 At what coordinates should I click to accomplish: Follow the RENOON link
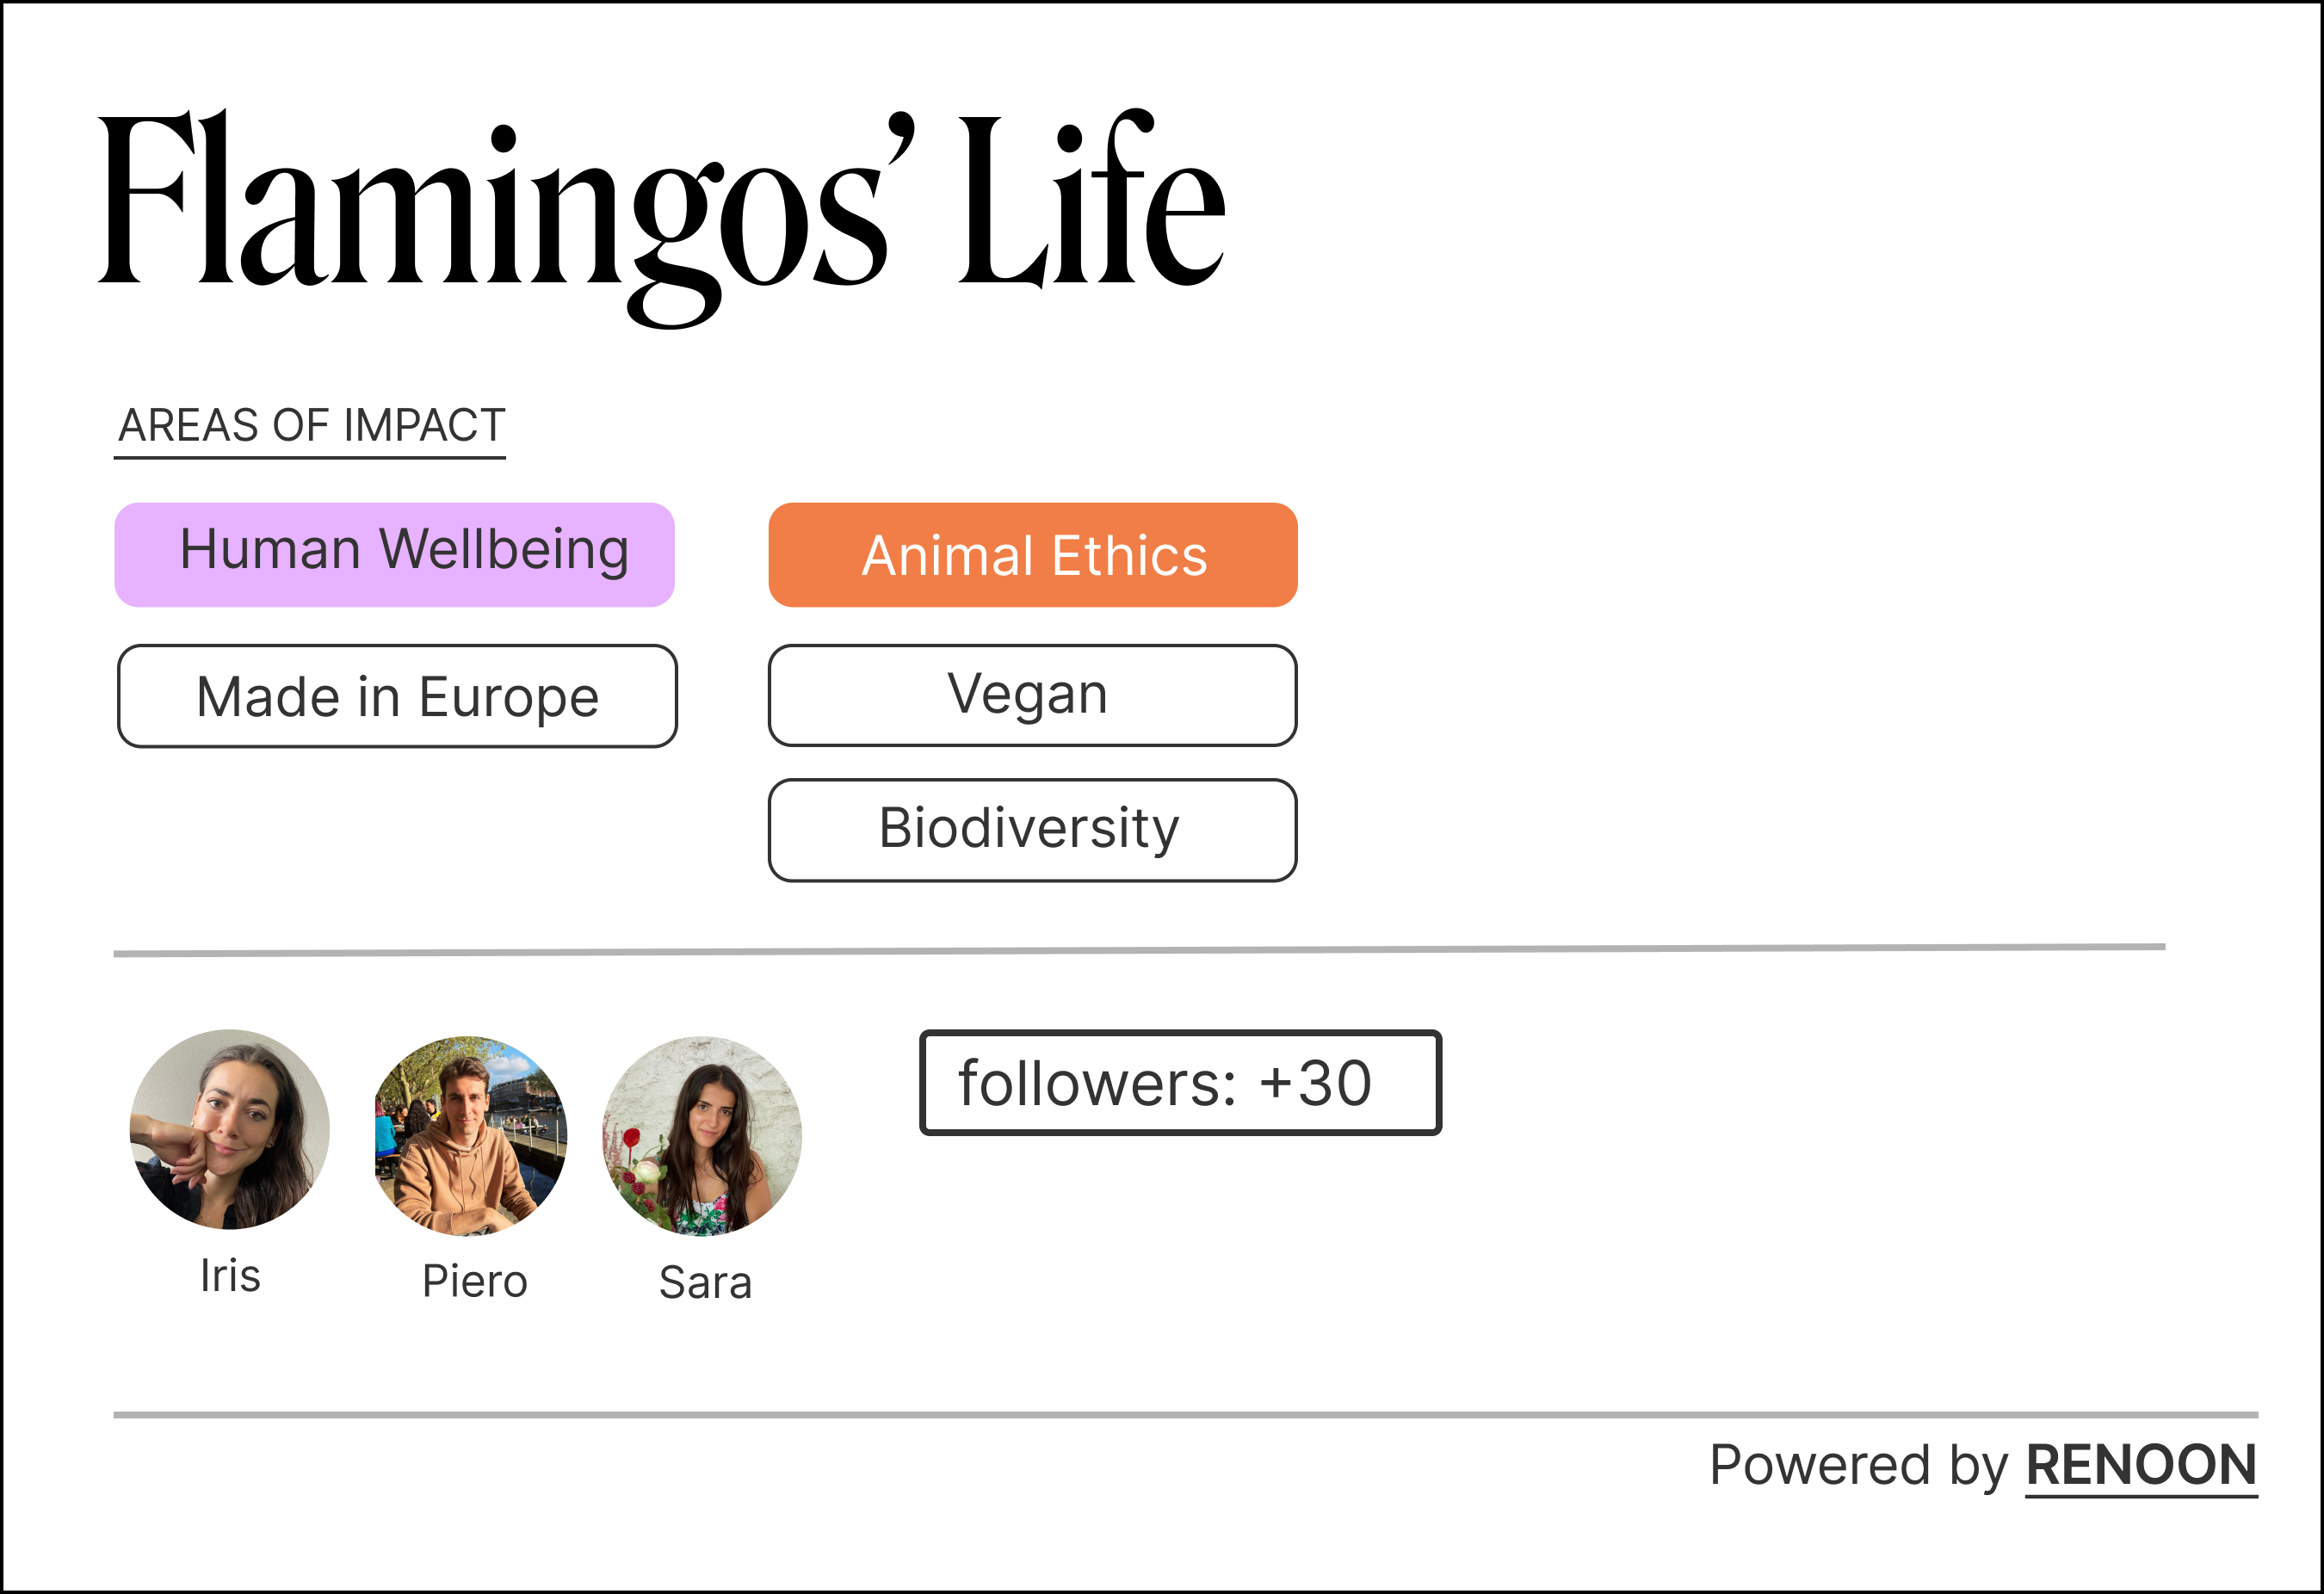2141,1465
